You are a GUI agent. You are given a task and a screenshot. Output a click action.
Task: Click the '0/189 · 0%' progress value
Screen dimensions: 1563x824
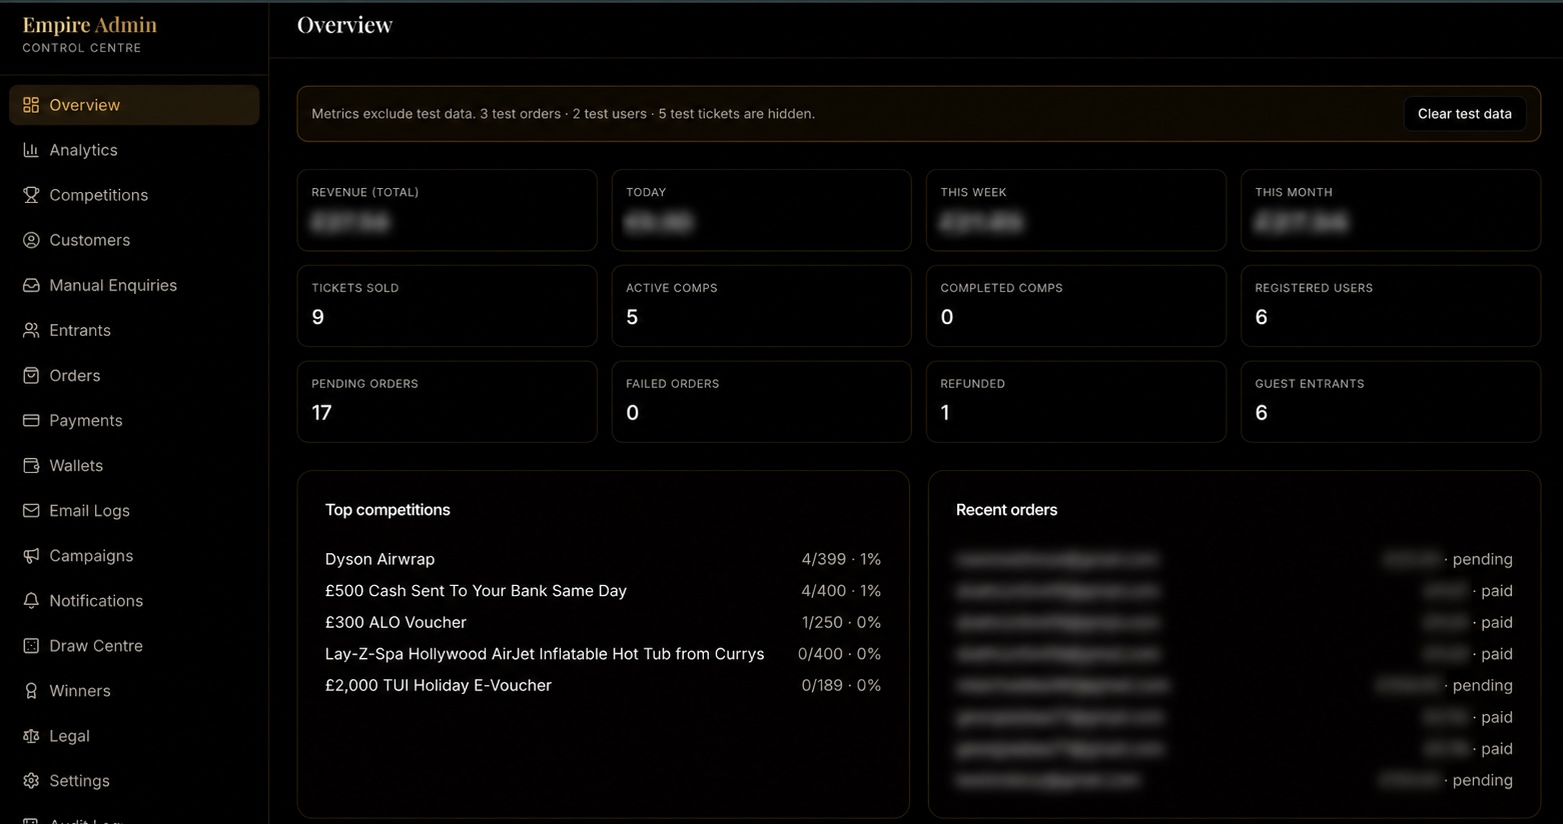coord(841,685)
